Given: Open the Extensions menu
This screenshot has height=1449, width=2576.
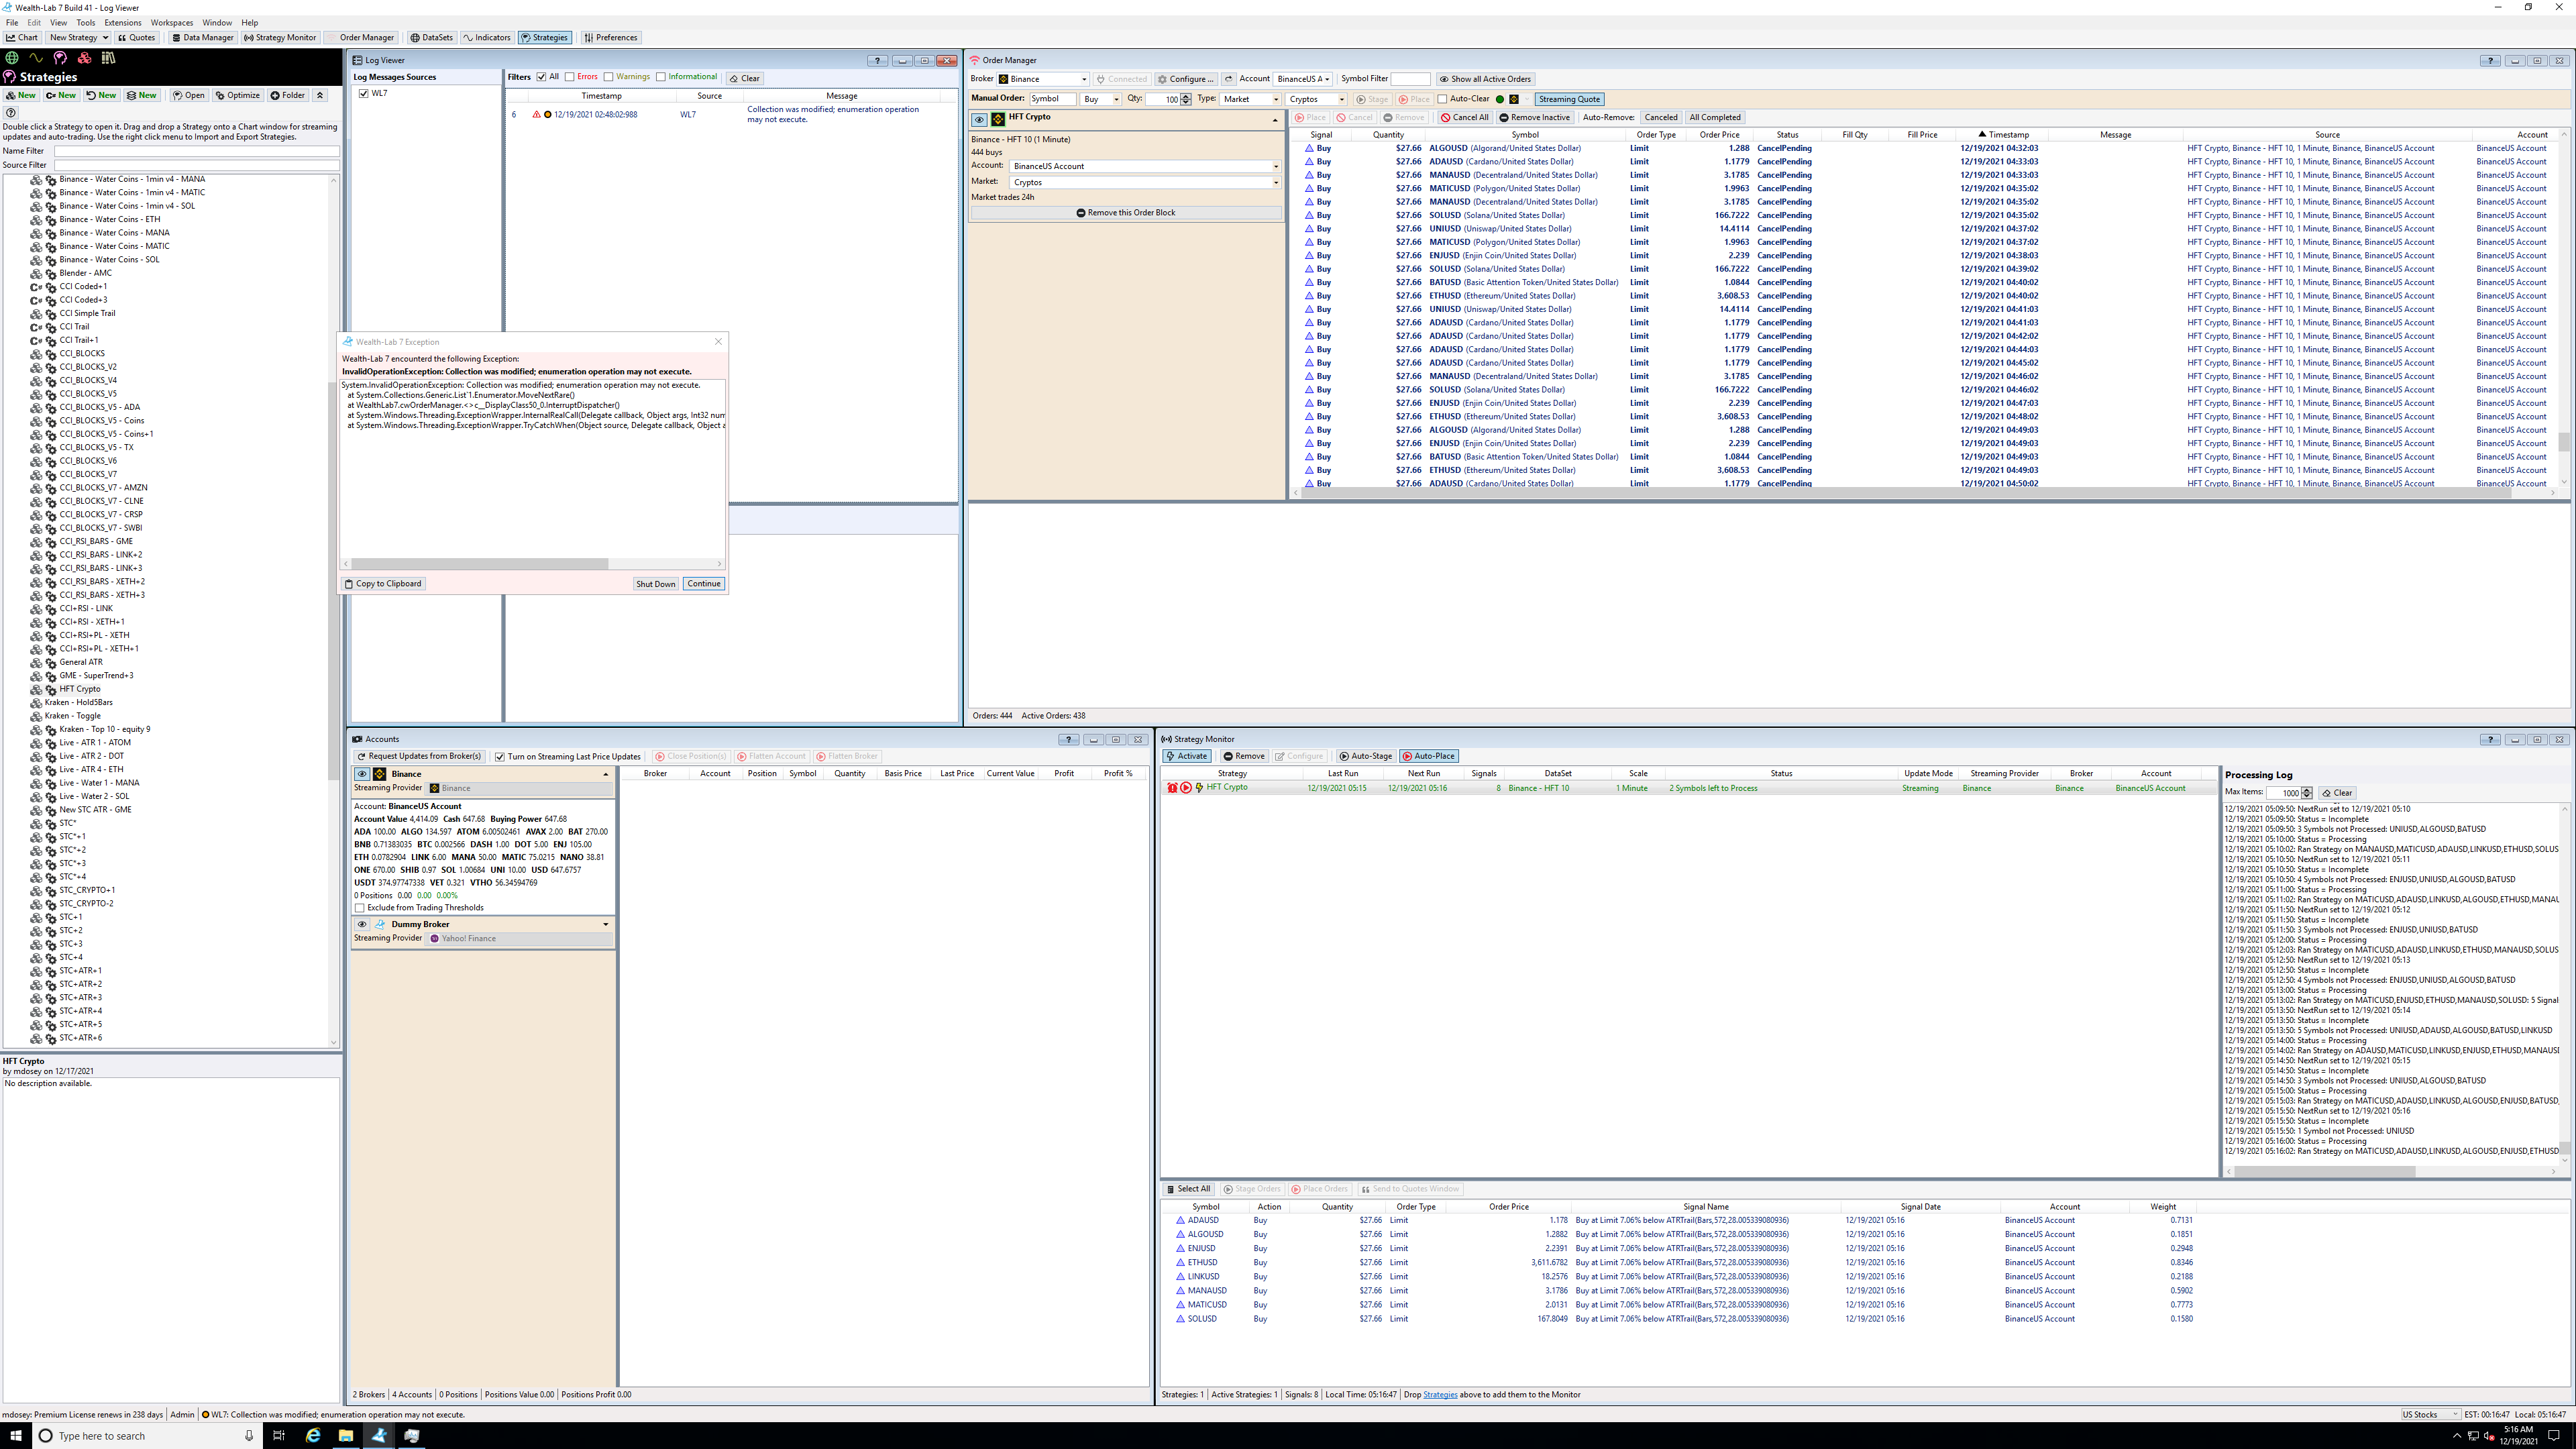Looking at the screenshot, I should [123, 22].
